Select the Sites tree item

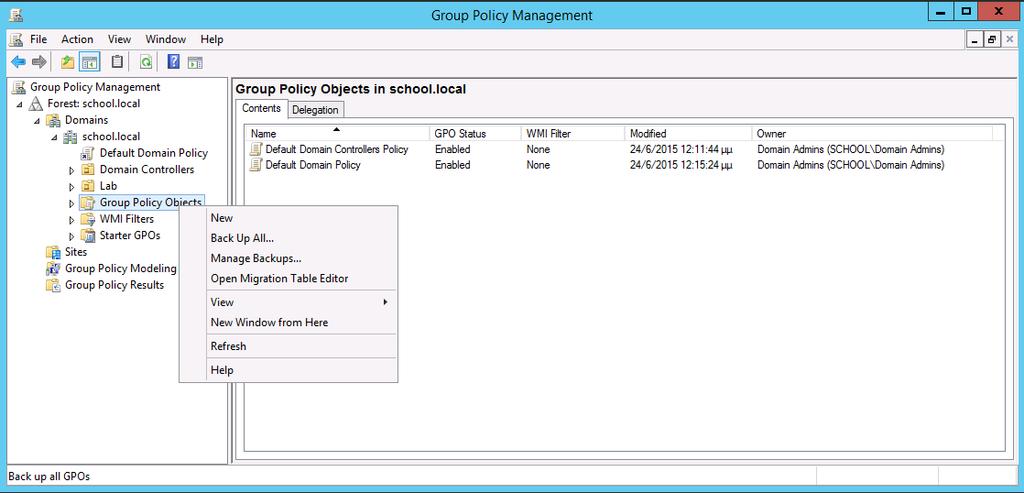(76, 252)
